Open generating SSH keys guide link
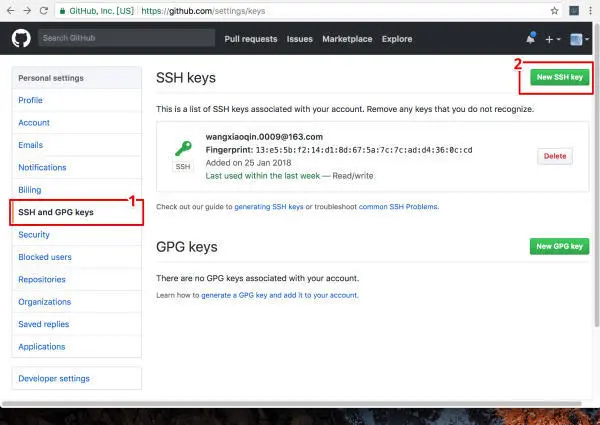The width and height of the screenshot is (600, 425). tap(269, 207)
